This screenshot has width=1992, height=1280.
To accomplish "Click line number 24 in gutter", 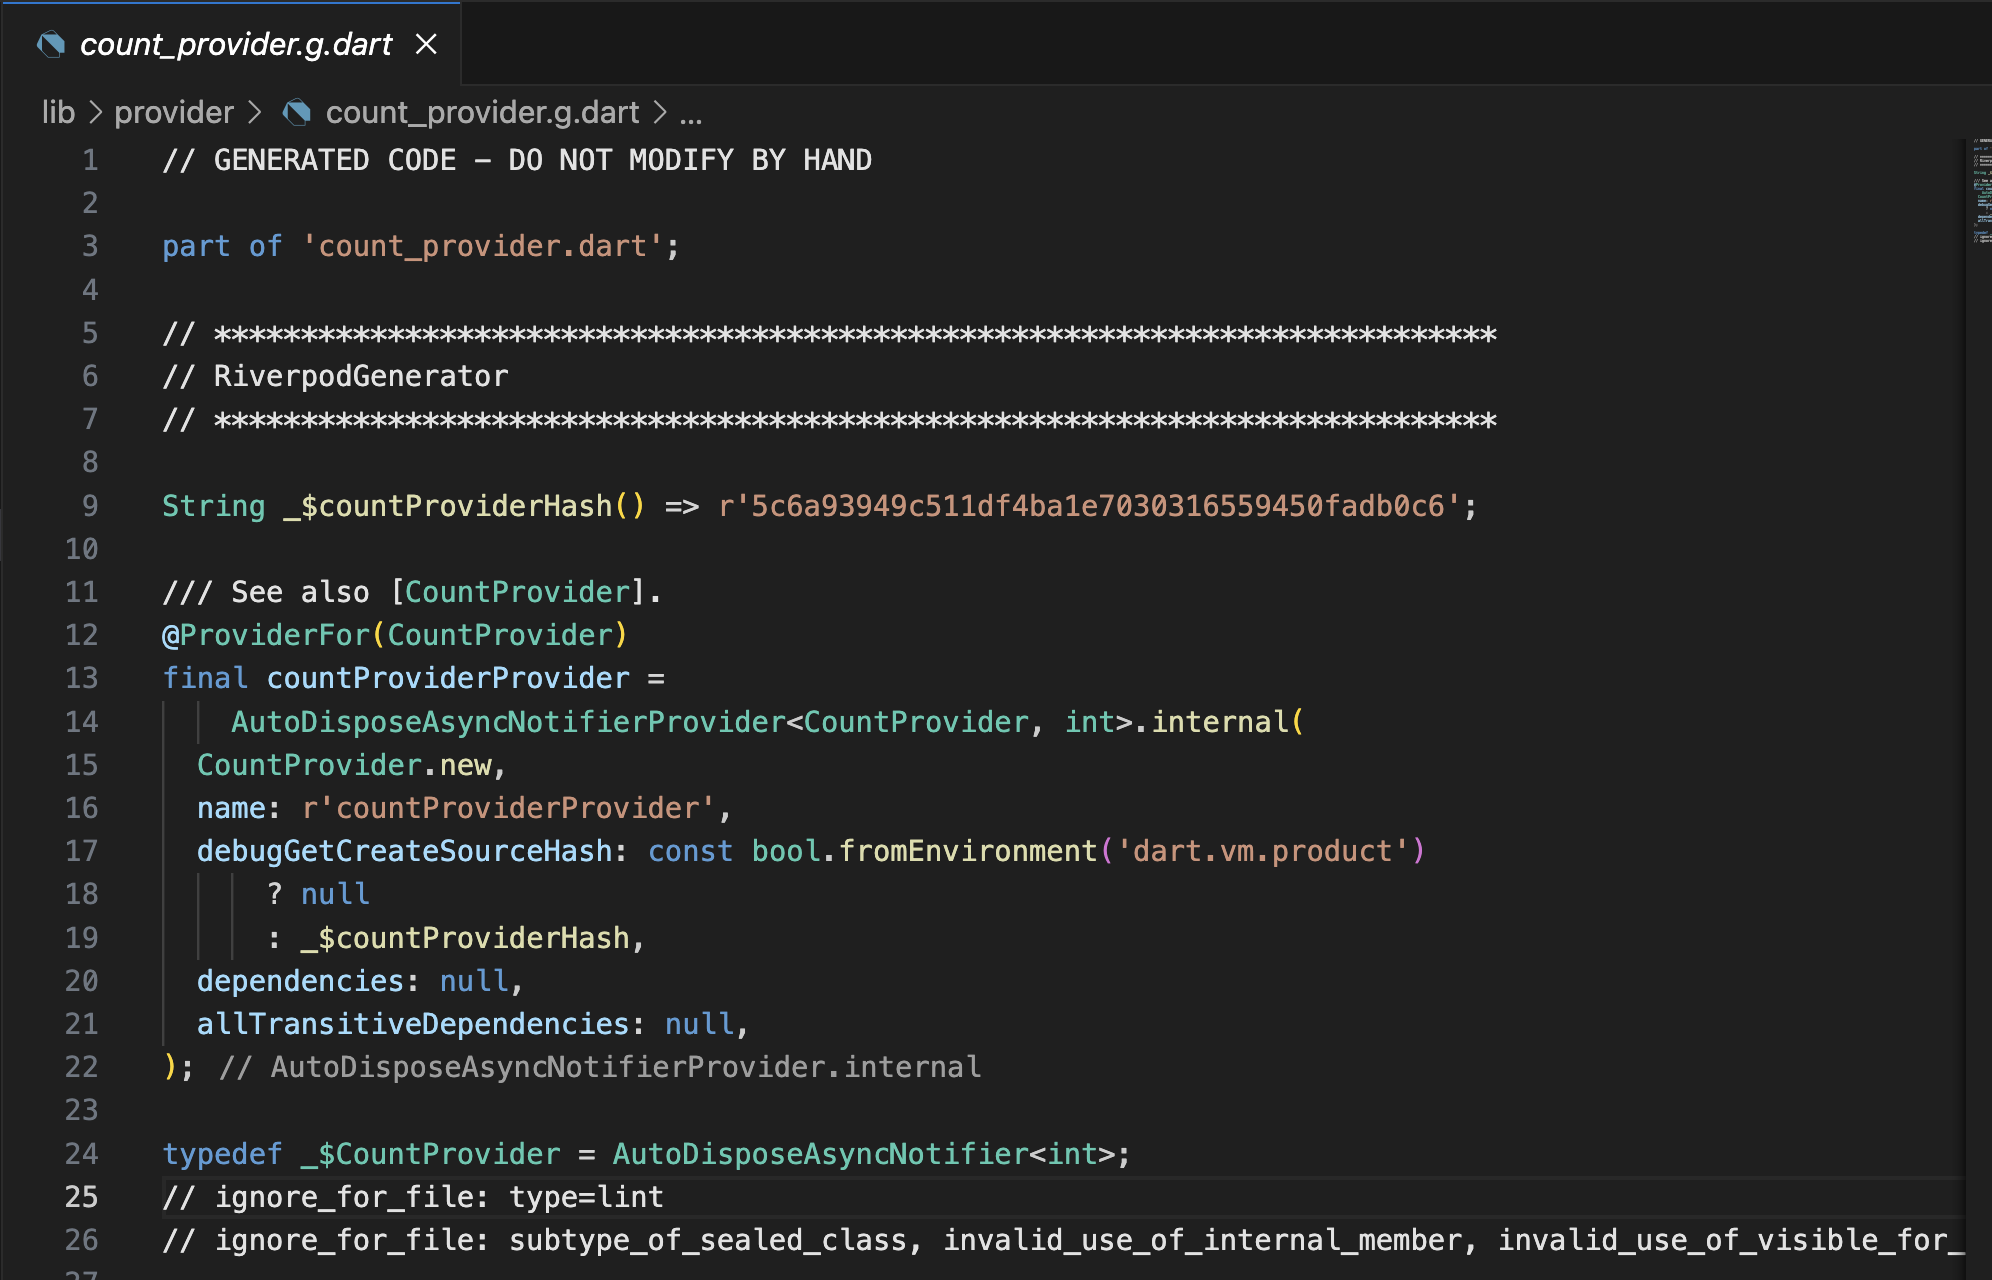I will click(x=82, y=1154).
